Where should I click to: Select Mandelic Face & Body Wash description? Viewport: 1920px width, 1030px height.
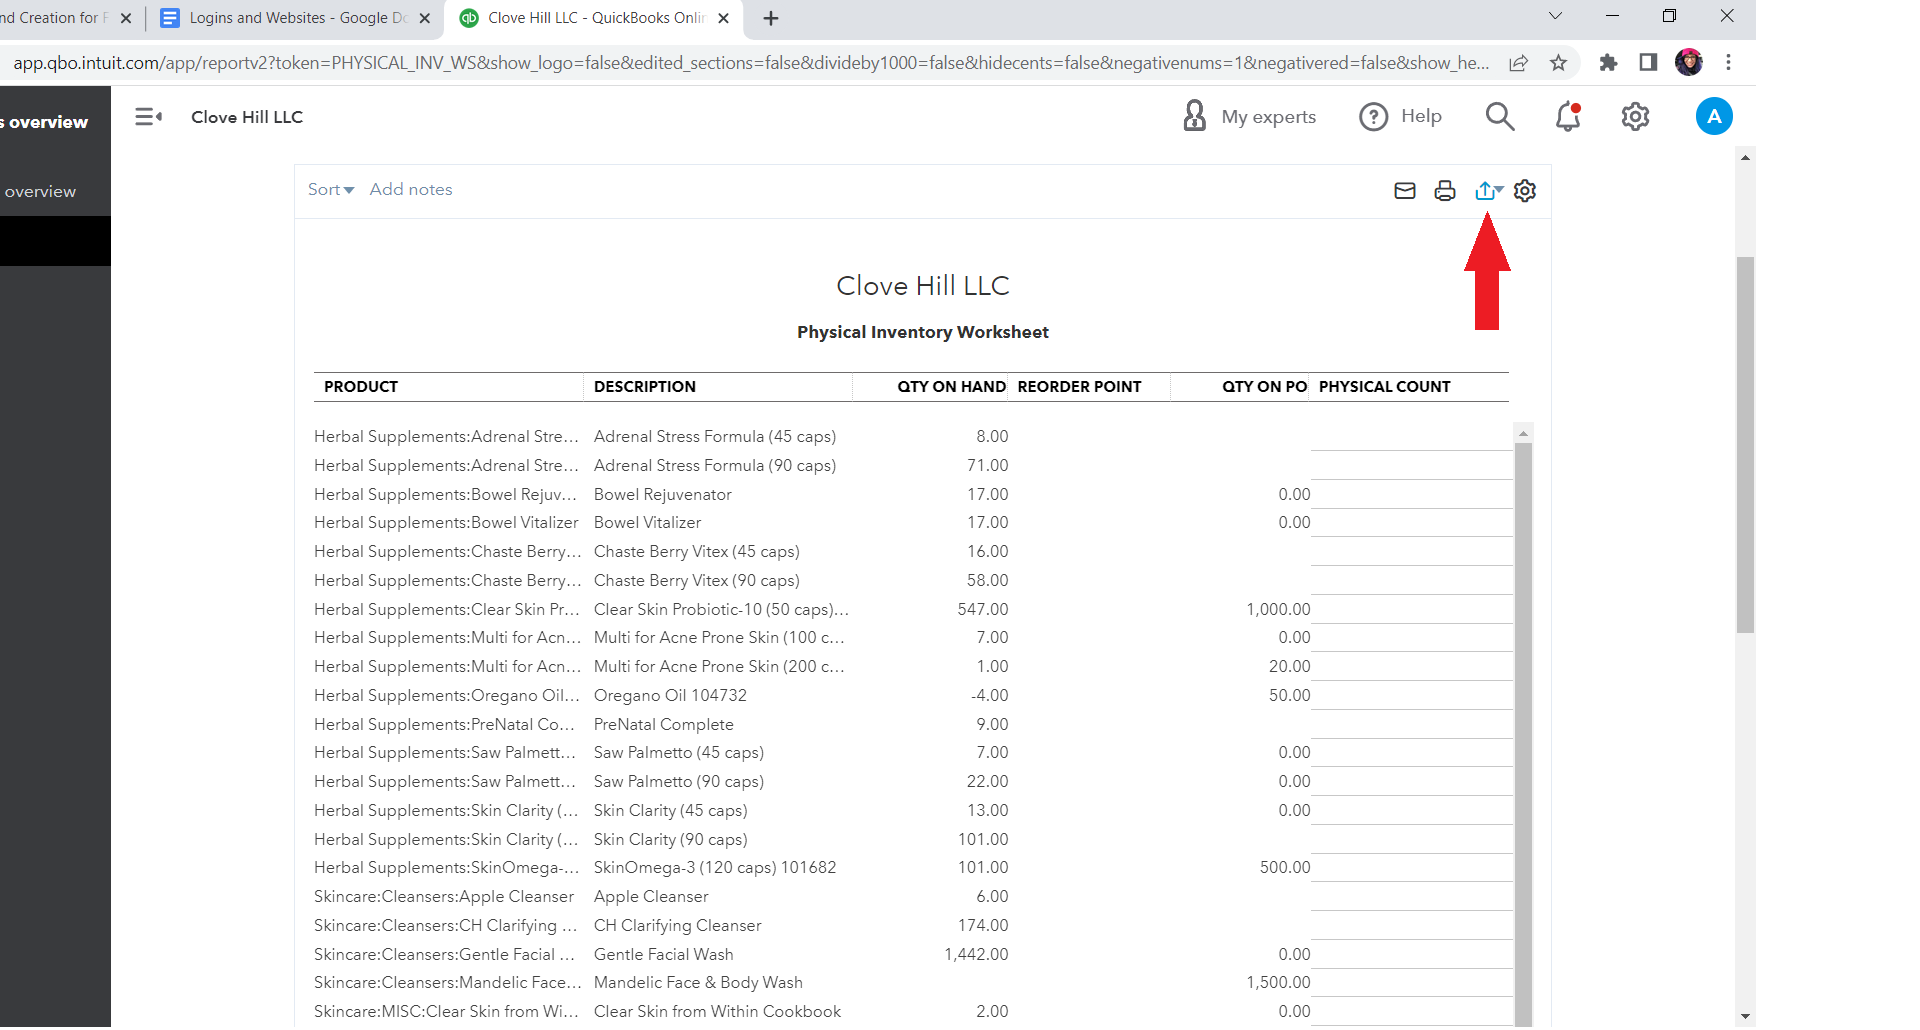pos(698,983)
